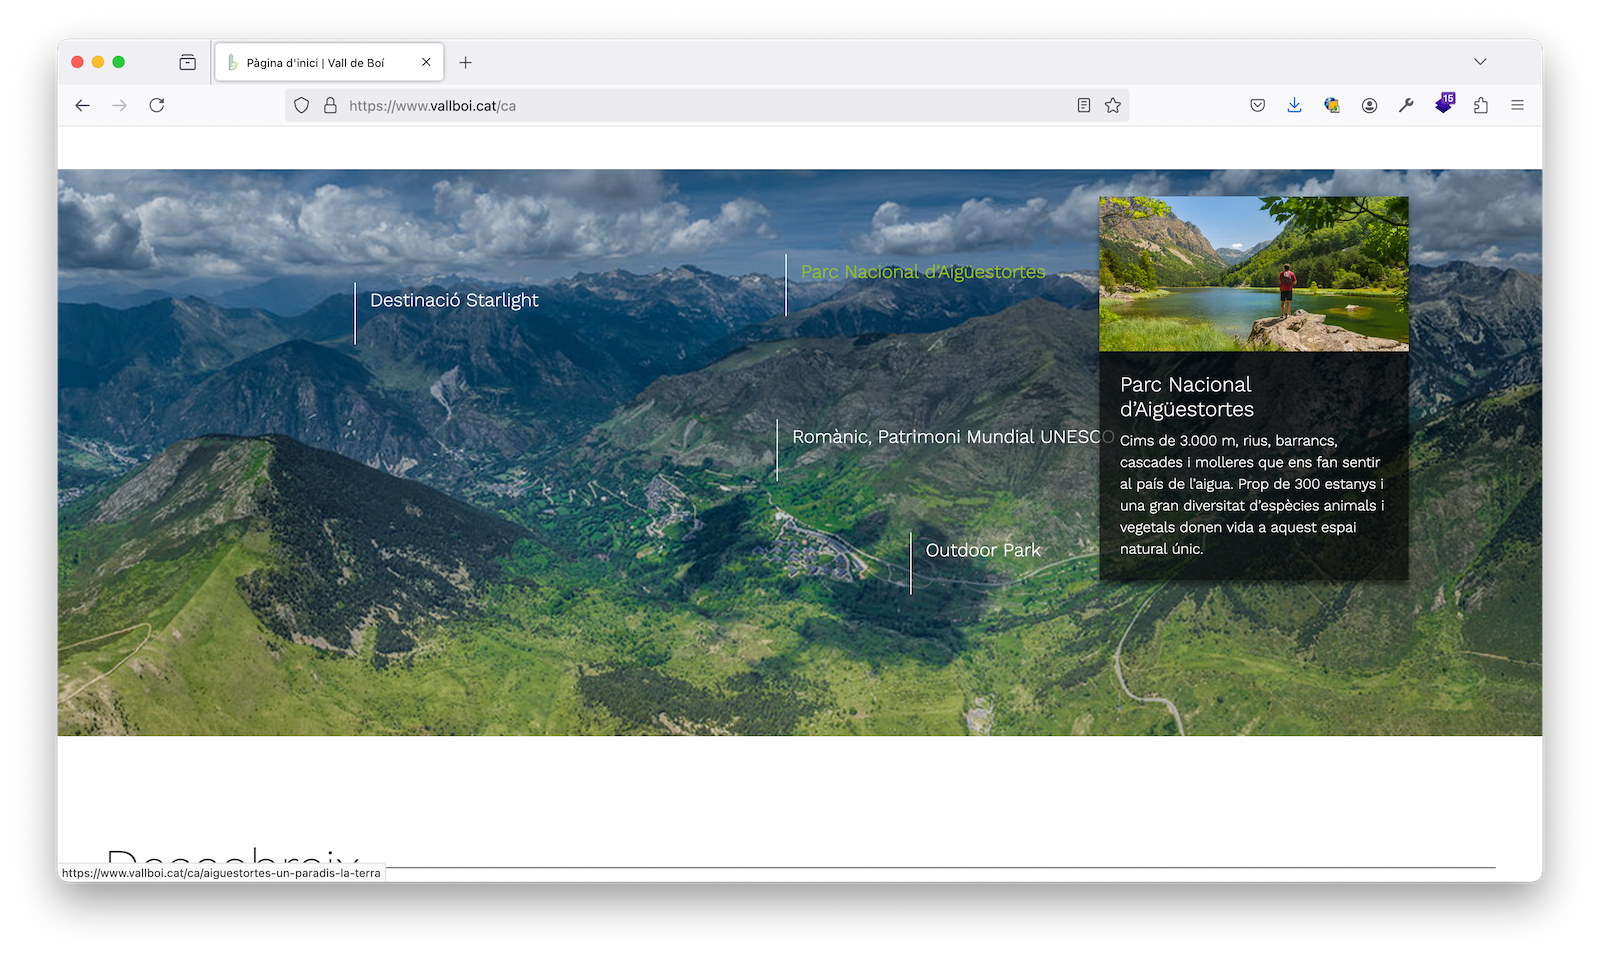Go back to the previous page
The width and height of the screenshot is (1600, 958).
[83, 105]
